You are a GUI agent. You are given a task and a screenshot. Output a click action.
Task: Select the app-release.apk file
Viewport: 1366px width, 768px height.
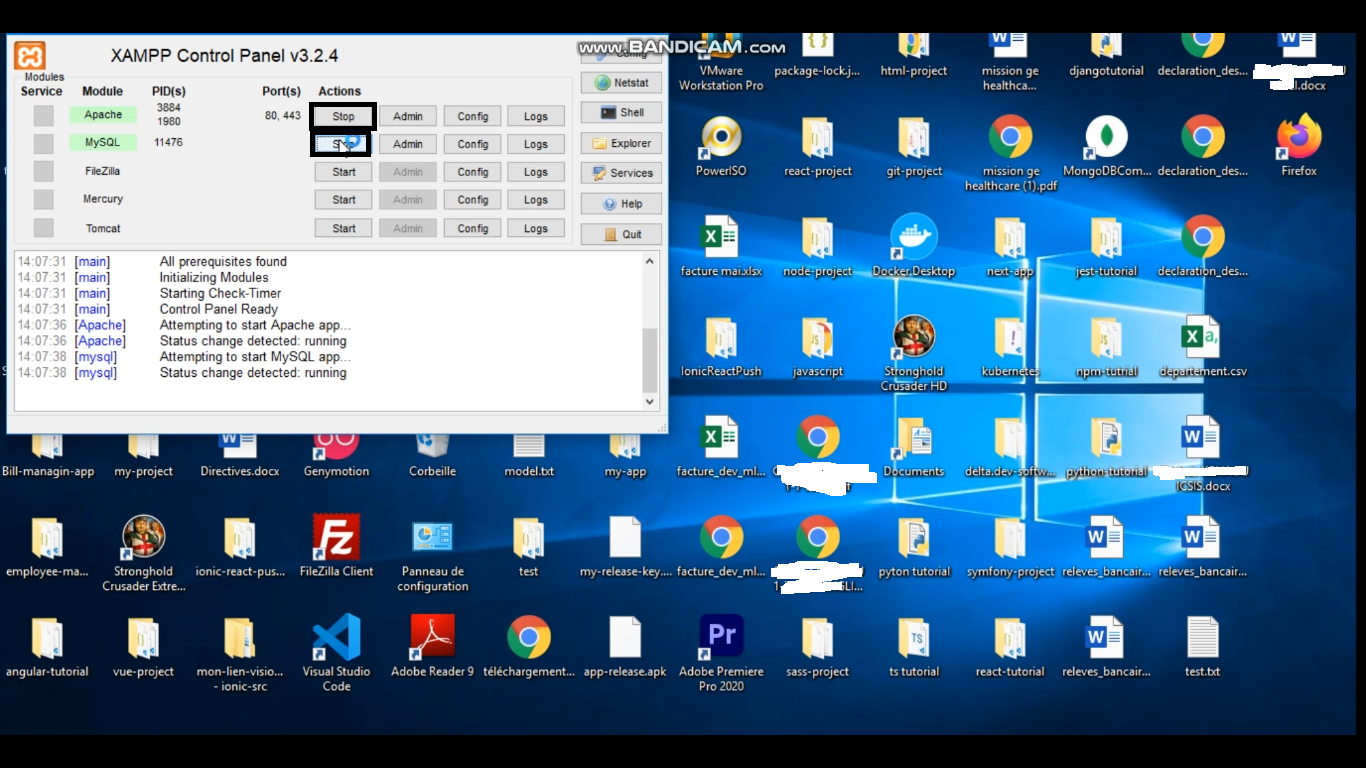[x=625, y=647]
